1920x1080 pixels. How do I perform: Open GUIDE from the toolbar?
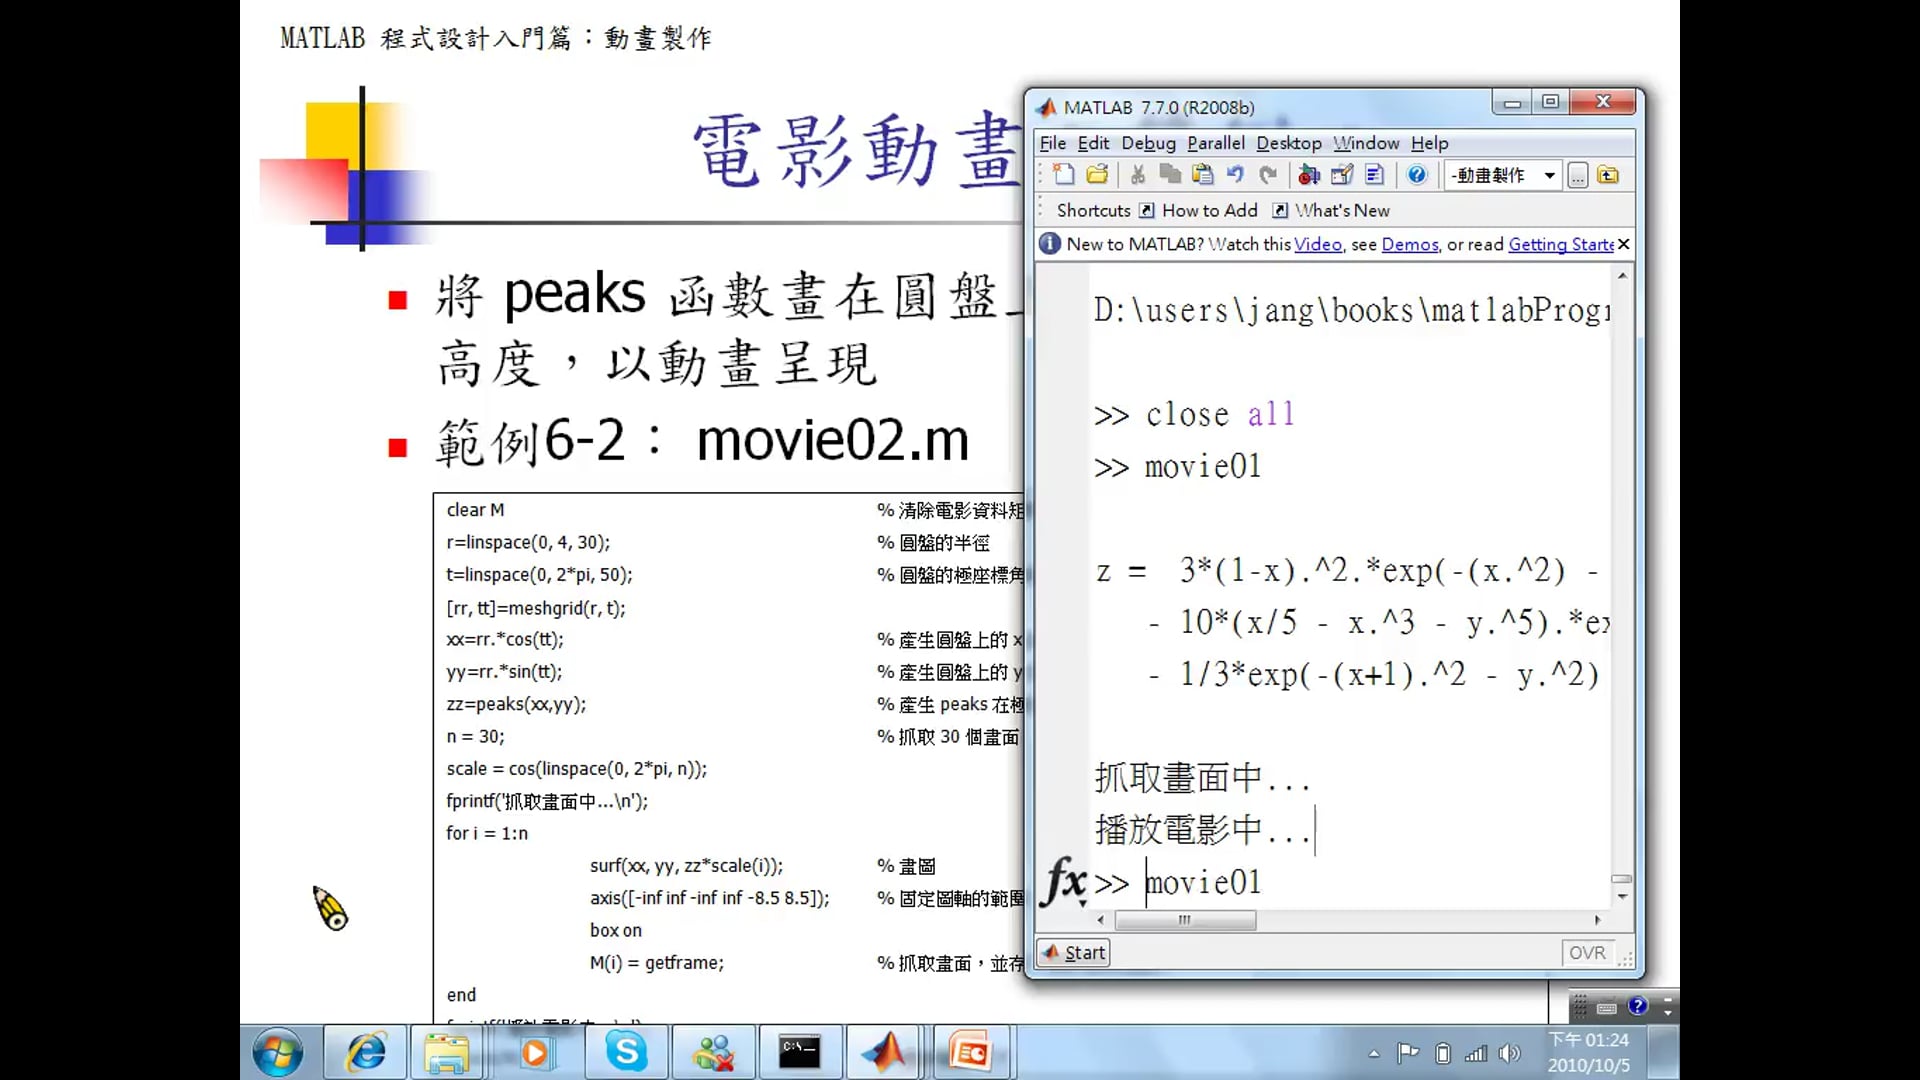(1343, 175)
